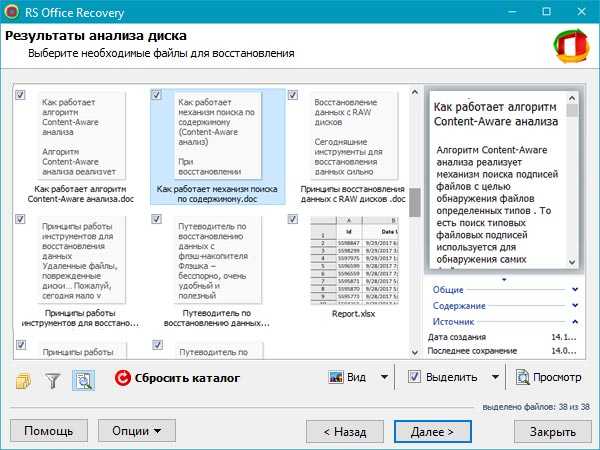Click the Выделить label
Image resolution: width=600 pixels, height=450 pixels.
coord(452,378)
